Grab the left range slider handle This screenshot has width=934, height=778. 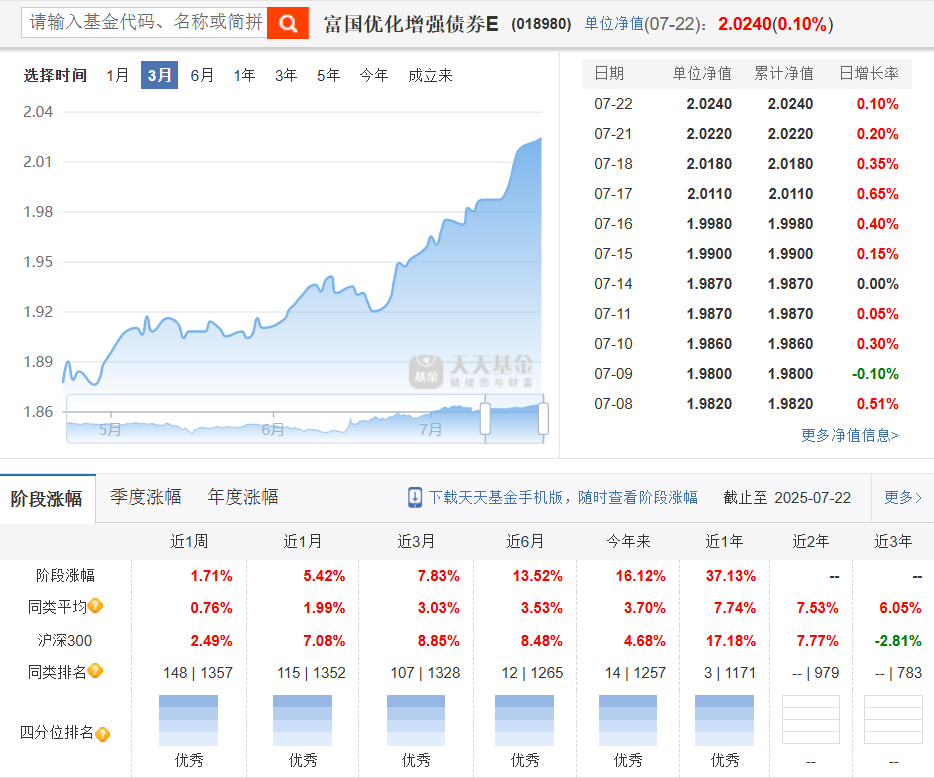(x=485, y=418)
